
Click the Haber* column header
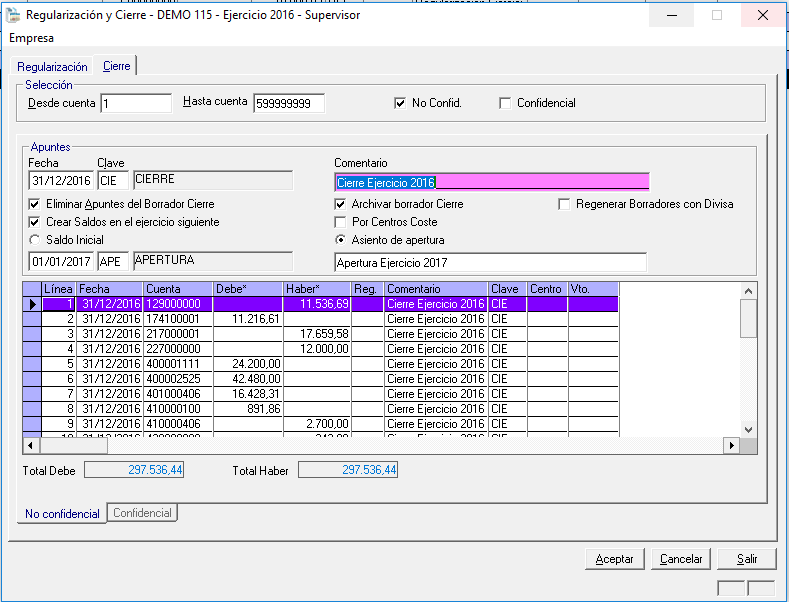(x=317, y=289)
